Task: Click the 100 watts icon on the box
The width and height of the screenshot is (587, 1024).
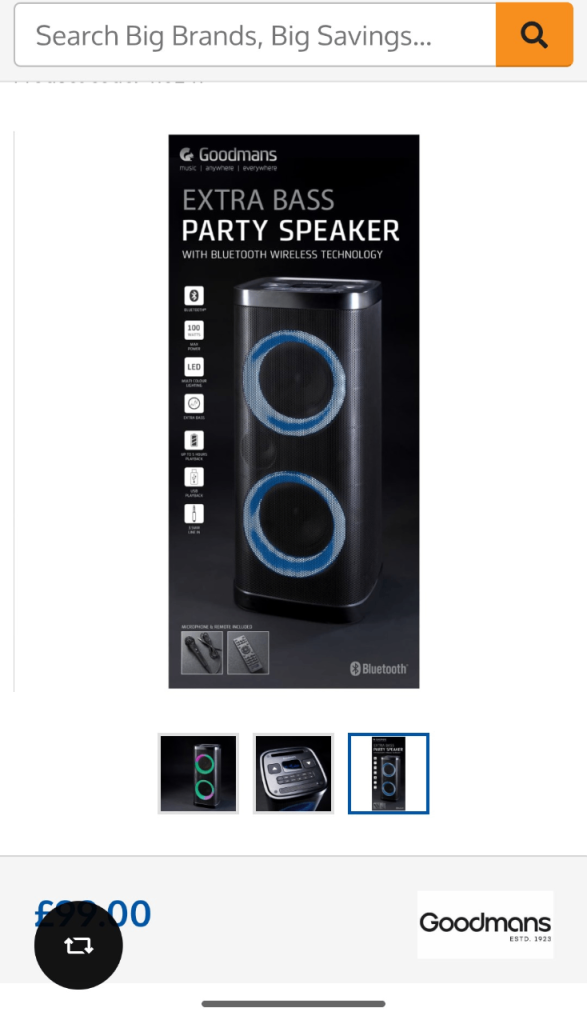Action: [194, 330]
